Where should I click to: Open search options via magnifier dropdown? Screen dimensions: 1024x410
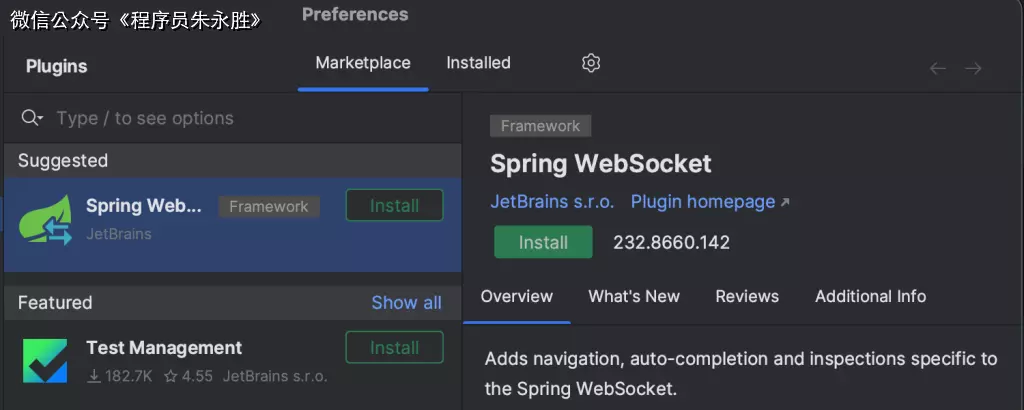(x=32, y=118)
